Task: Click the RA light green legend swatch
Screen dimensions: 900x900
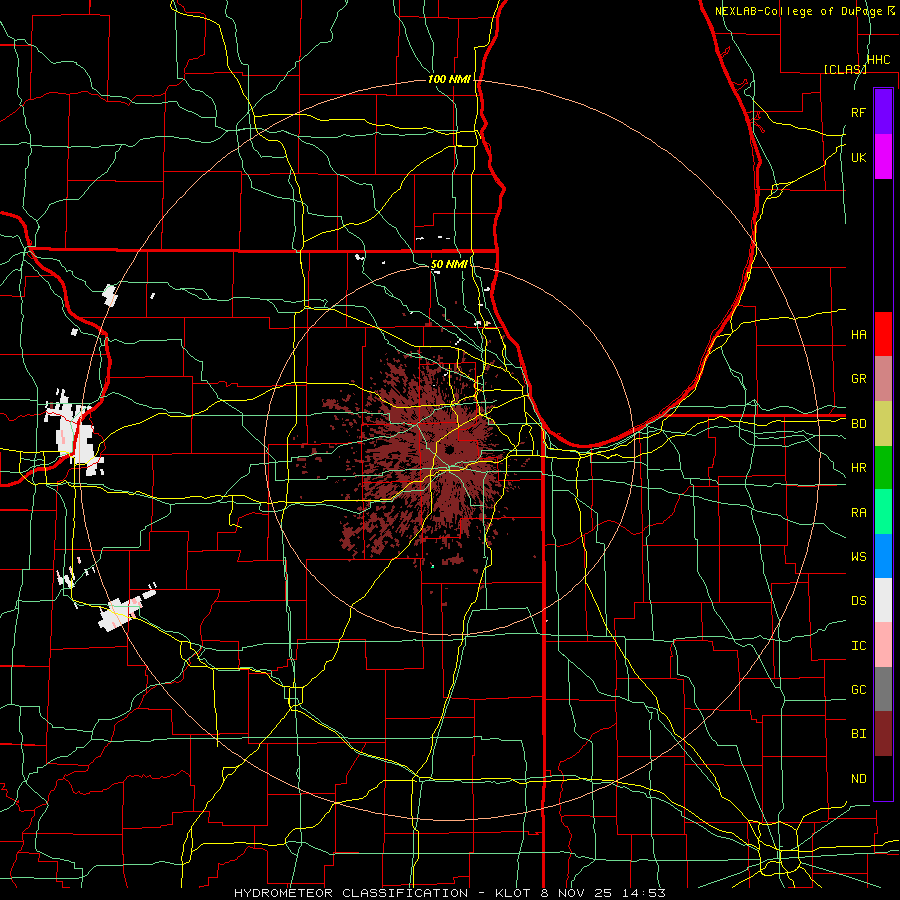Action: [x=883, y=512]
